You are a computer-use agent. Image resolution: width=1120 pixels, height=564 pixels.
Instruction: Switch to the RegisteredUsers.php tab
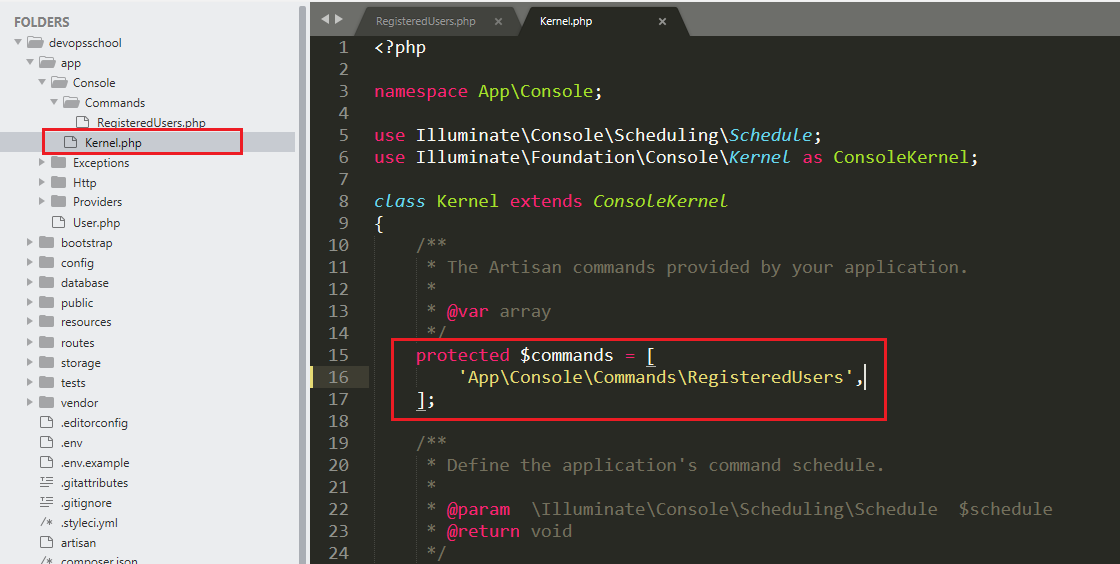tap(425, 21)
